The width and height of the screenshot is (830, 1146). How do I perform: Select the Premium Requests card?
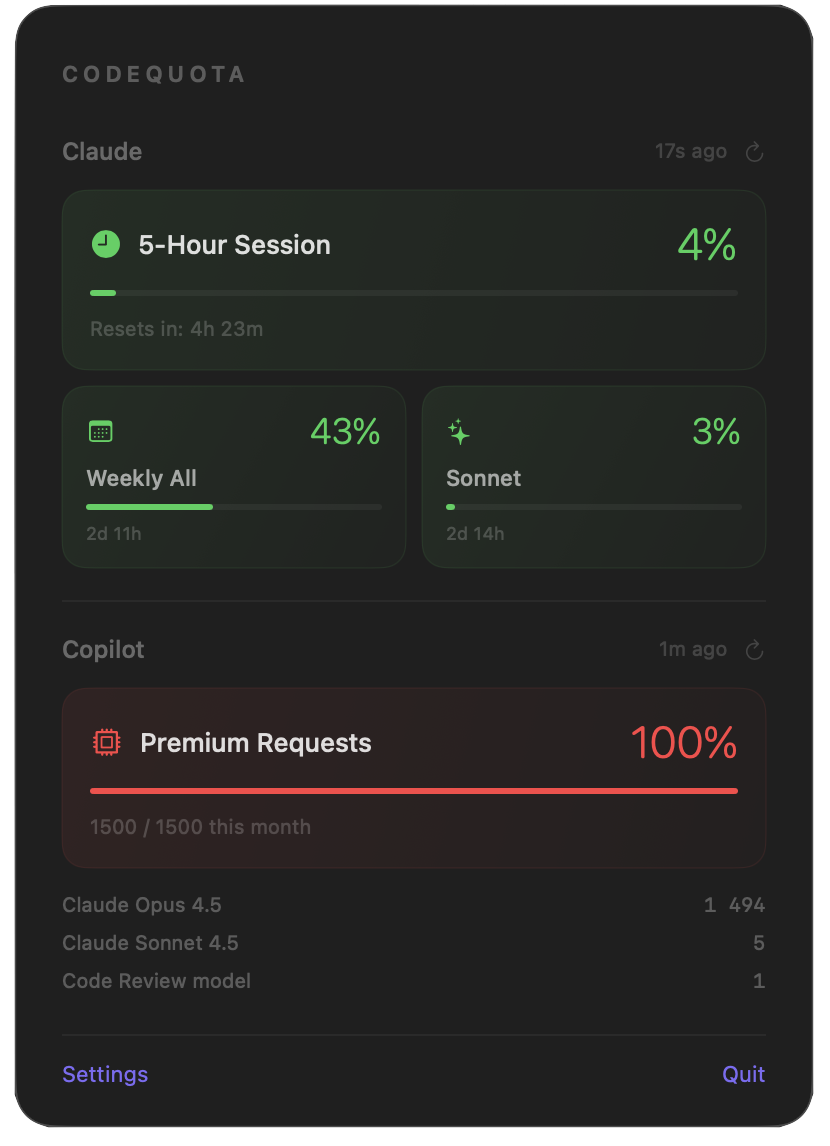click(x=413, y=777)
